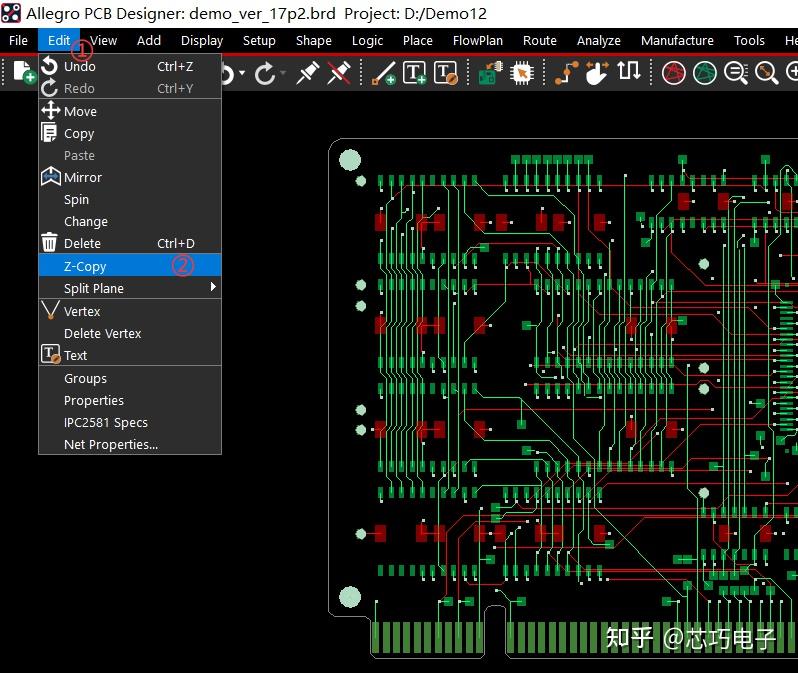Click the Fix (pin) toolbar icon
This screenshot has width=798, height=673.
pyautogui.click(x=309, y=73)
